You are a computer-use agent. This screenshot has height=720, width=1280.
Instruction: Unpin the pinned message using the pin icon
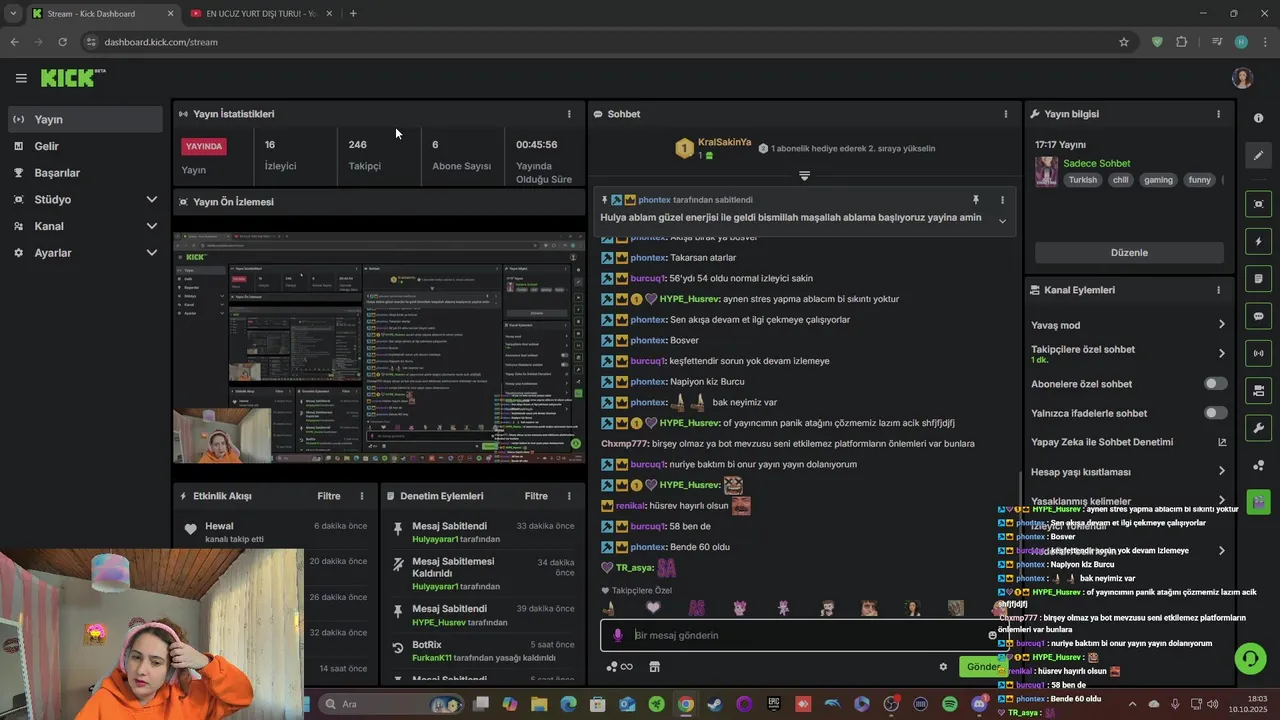(x=976, y=200)
